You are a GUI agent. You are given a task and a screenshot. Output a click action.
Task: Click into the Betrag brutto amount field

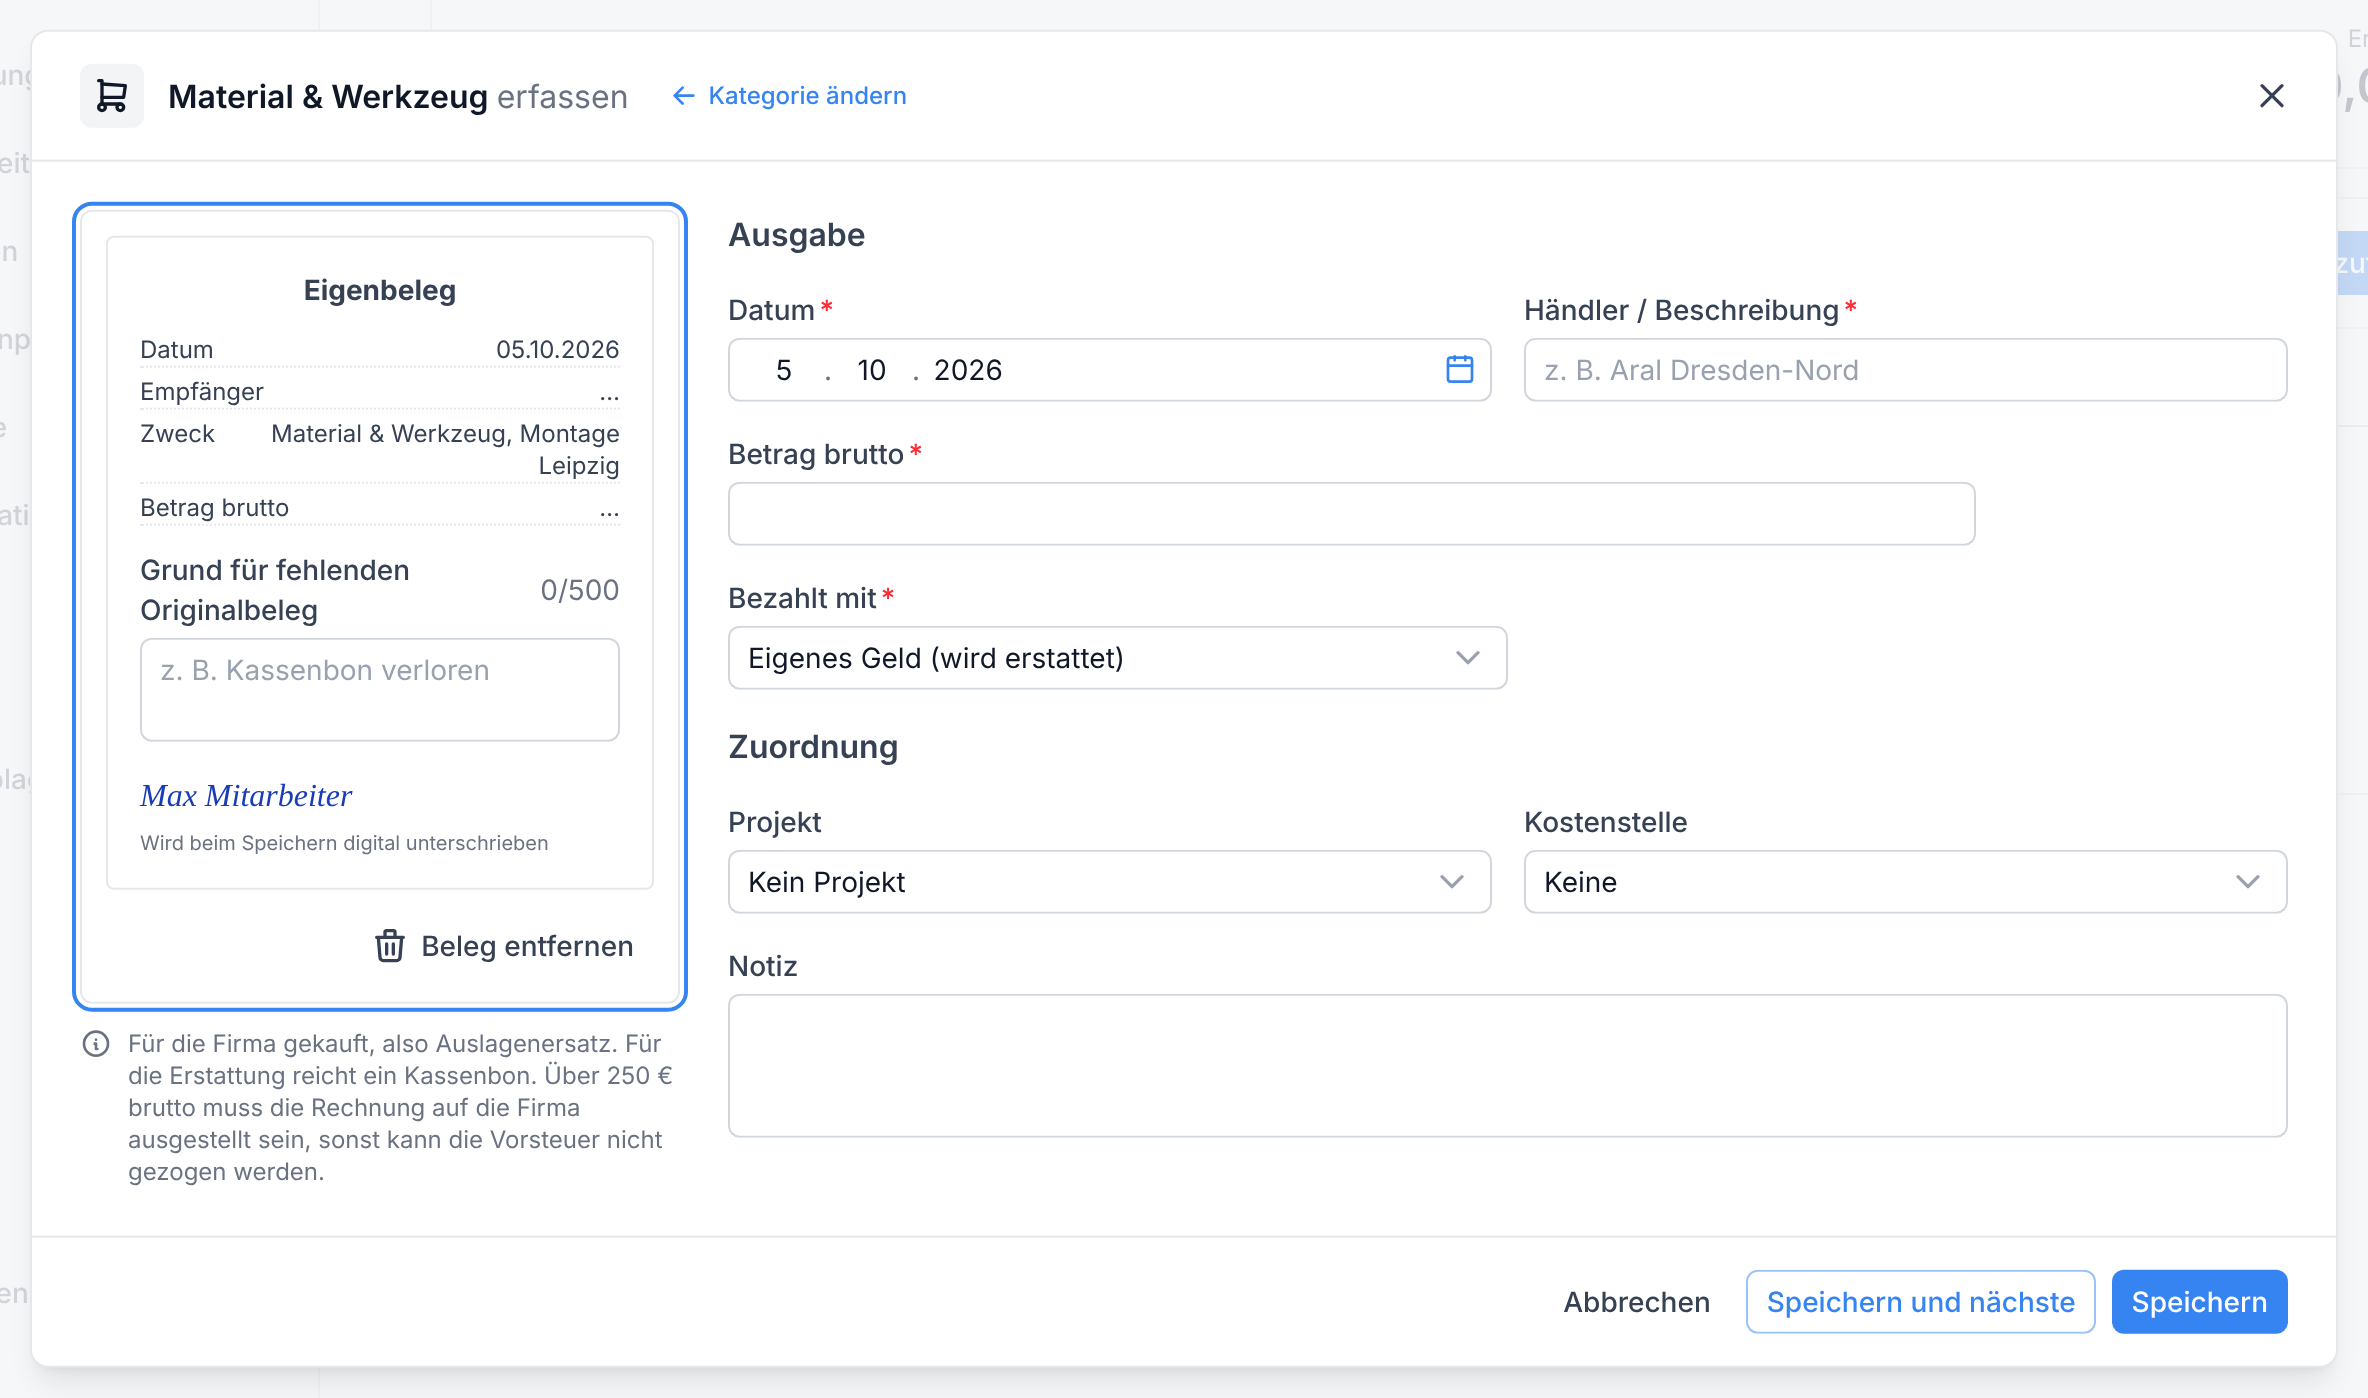point(1351,514)
